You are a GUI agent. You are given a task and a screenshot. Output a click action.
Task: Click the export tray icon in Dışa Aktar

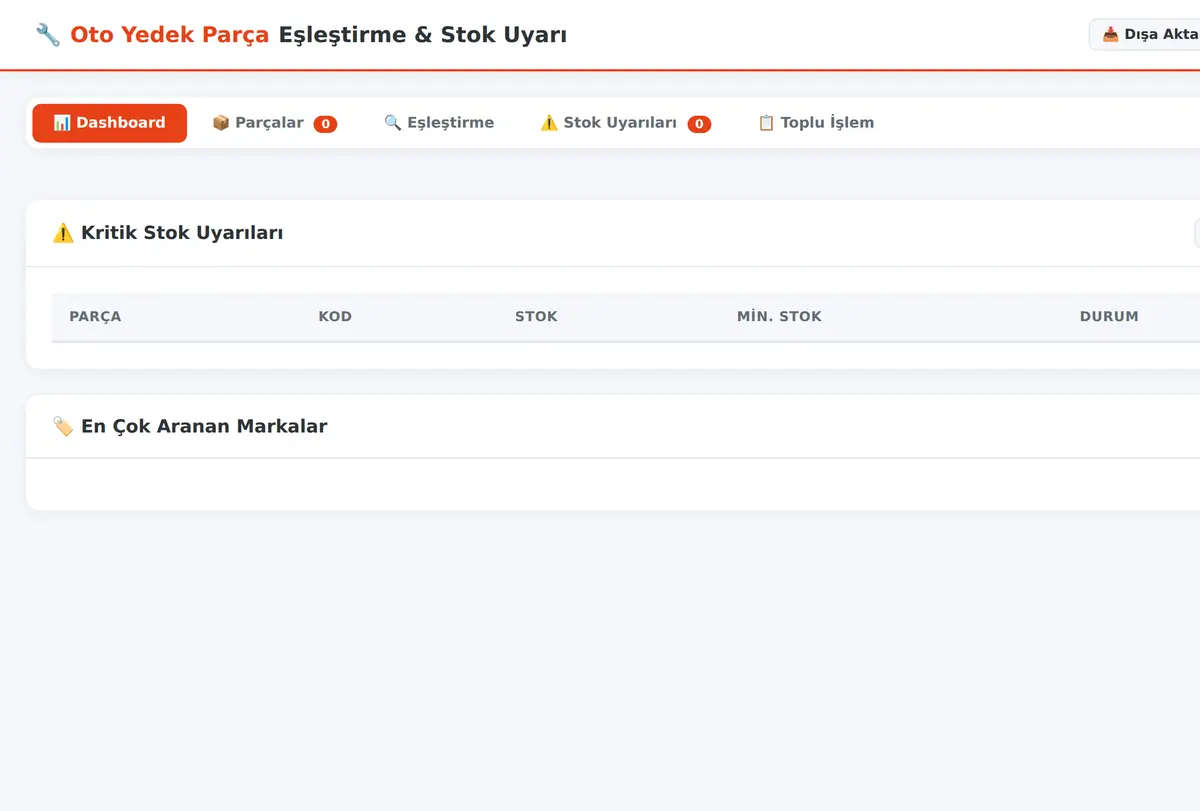click(1110, 34)
